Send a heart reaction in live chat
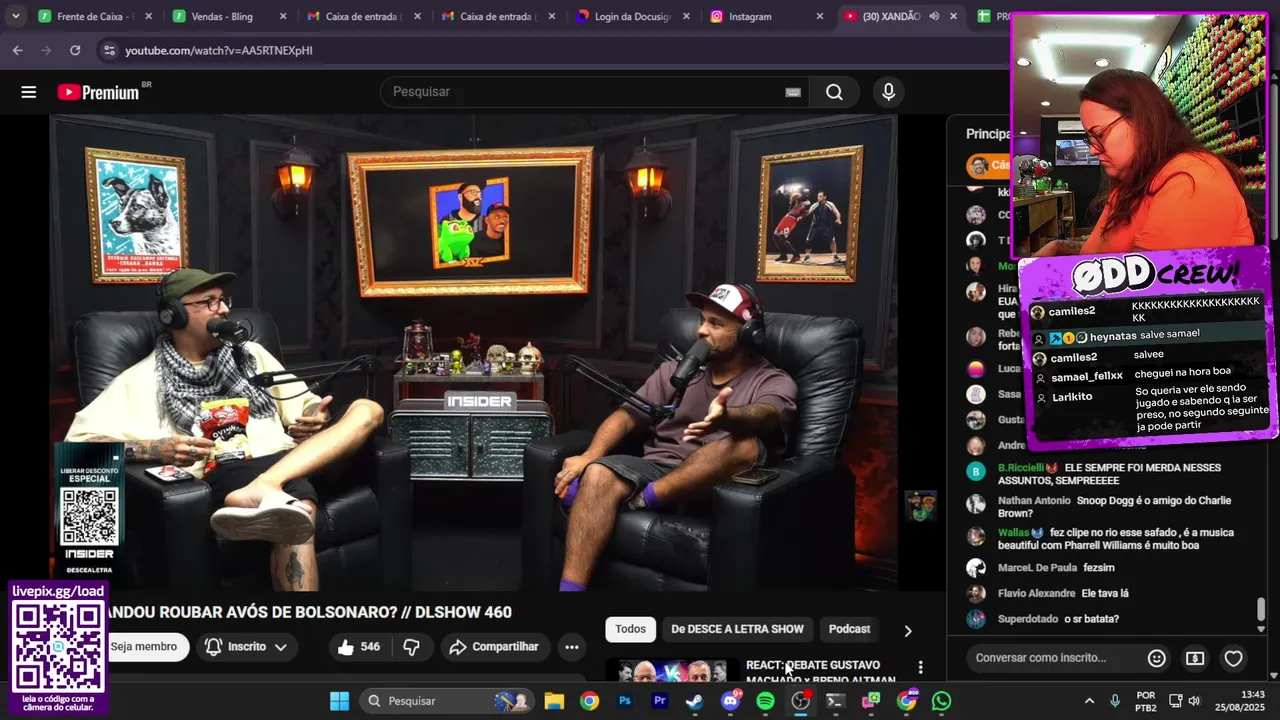 (1234, 658)
